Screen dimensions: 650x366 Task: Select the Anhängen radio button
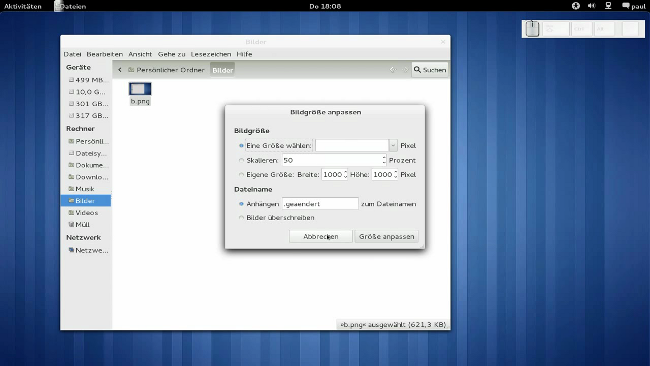241,204
